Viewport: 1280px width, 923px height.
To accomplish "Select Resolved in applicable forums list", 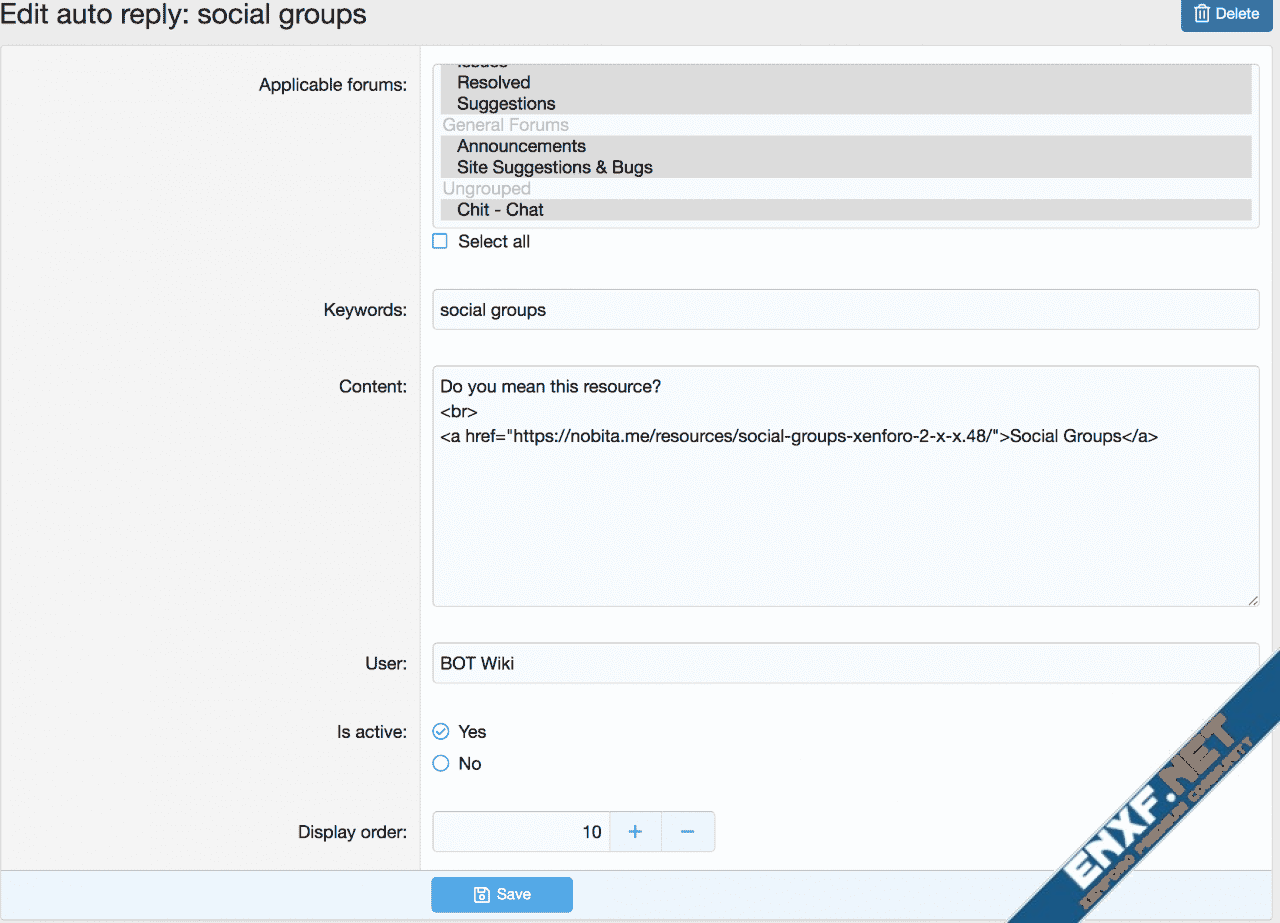I will click(x=494, y=82).
